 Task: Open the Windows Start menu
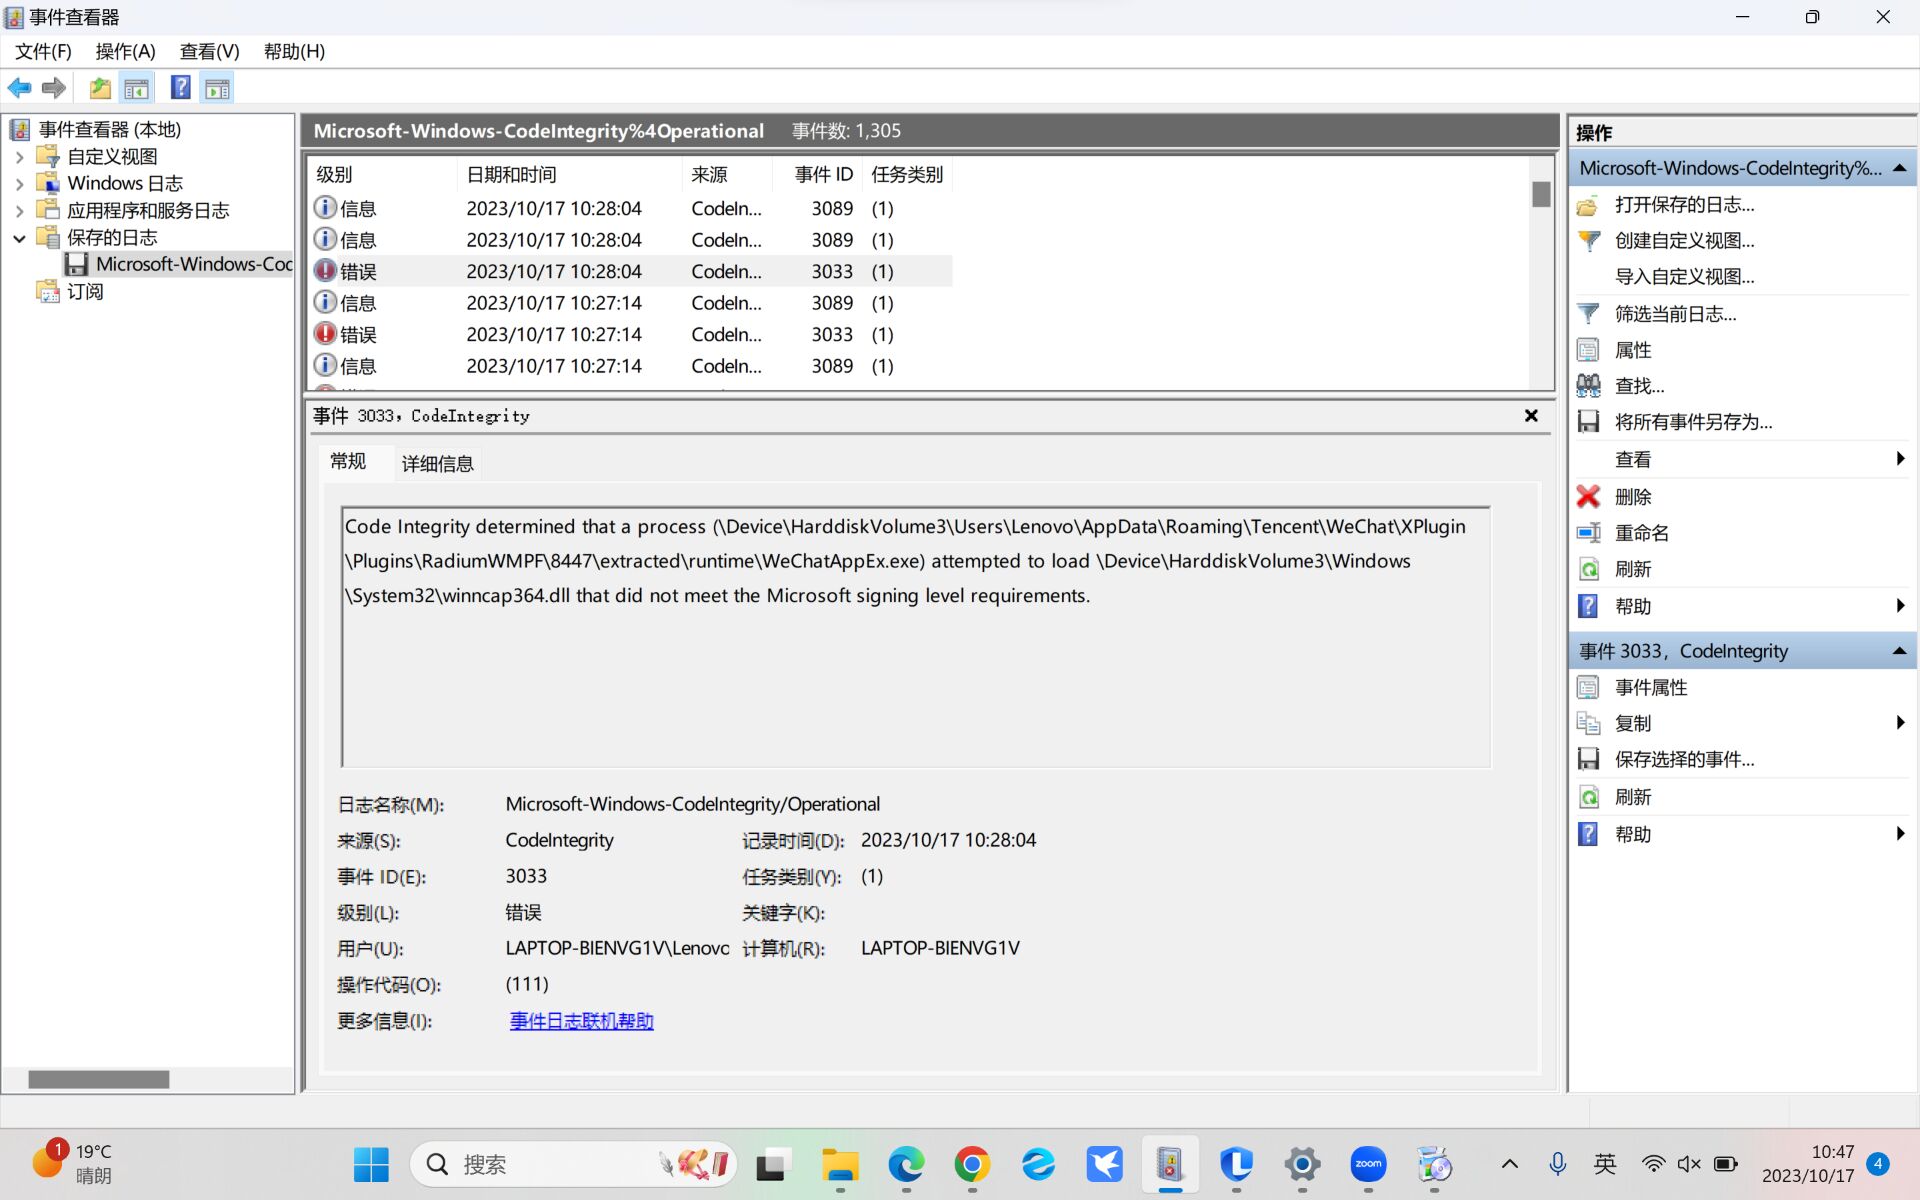371,1164
